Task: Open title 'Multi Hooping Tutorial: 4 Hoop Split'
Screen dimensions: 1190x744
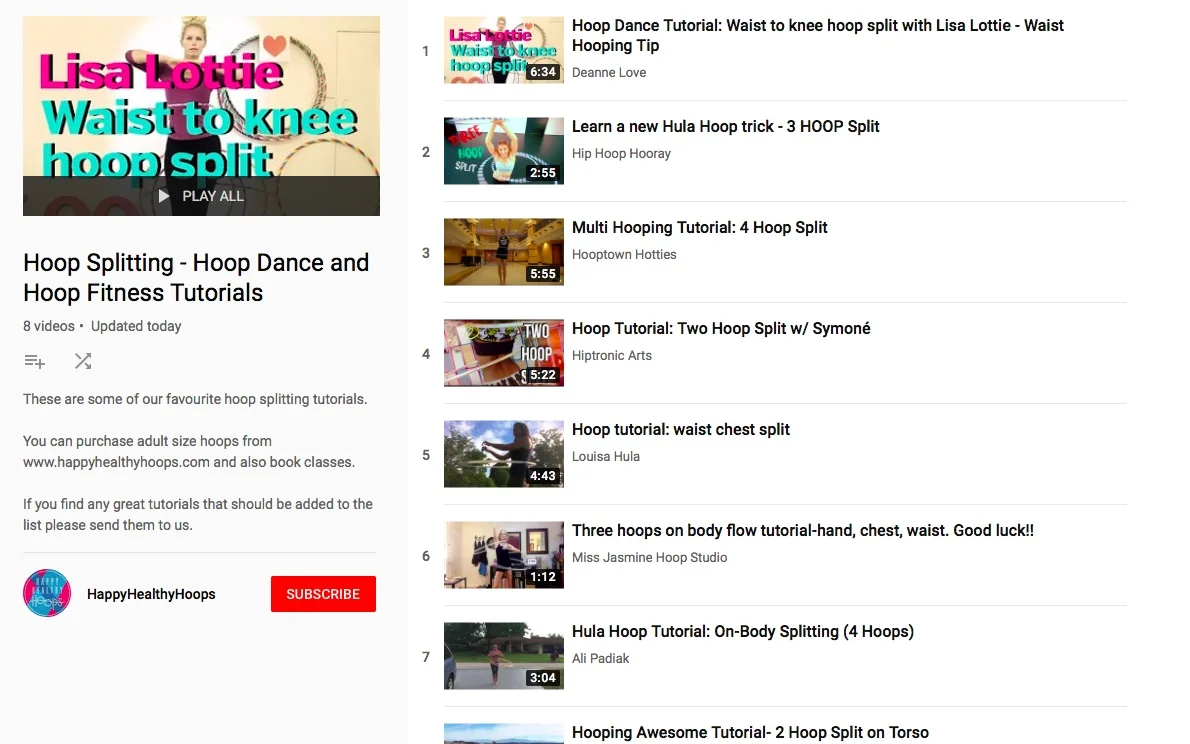Action: [x=699, y=228]
